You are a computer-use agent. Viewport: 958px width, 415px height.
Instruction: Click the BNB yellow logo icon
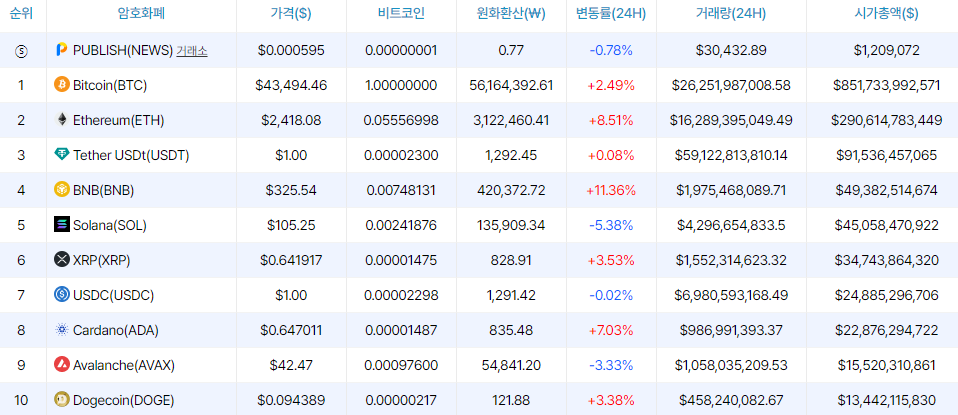62,190
